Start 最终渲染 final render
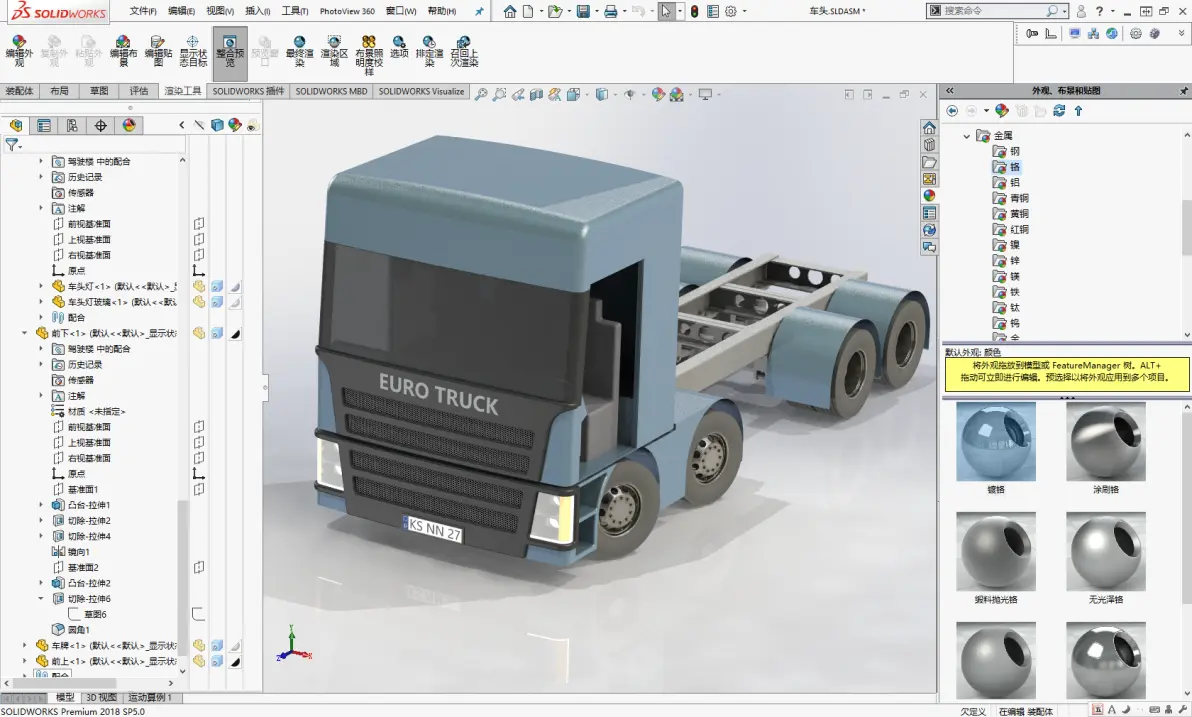Image resolution: width=1192 pixels, height=717 pixels. (299, 51)
